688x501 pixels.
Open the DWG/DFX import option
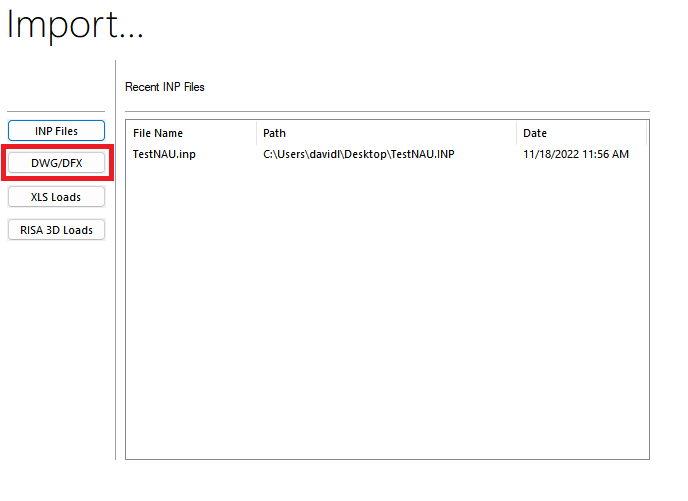point(56,163)
